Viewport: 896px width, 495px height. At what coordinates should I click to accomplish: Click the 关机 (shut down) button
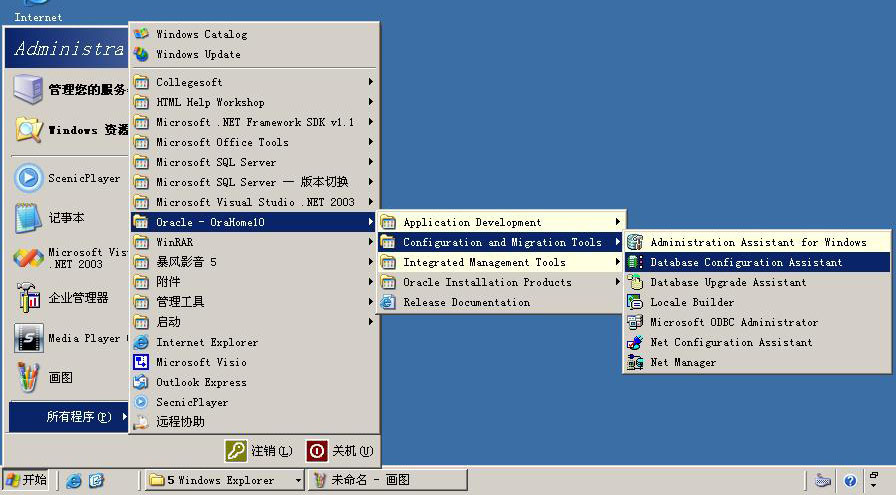341,451
